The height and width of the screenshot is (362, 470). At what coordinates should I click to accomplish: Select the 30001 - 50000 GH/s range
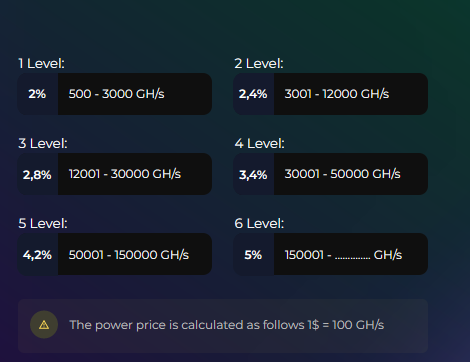[342, 174]
